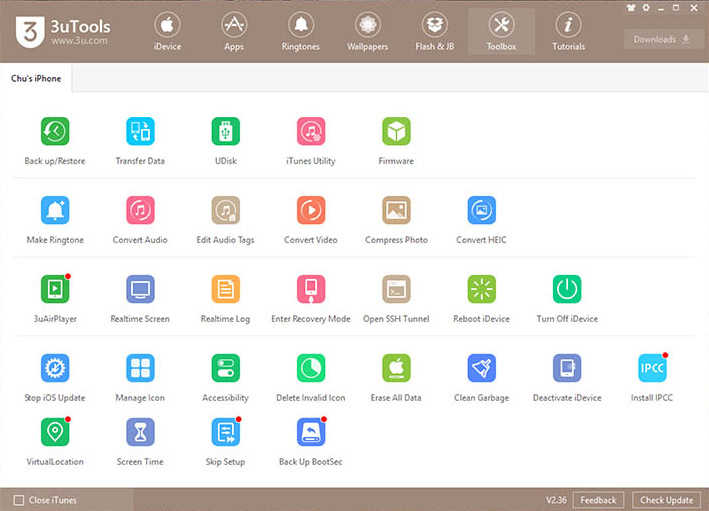Click the Deactivate iDevice icon
The width and height of the screenshot is (709, 511).
pyautogui.click(x=567, y=368)
